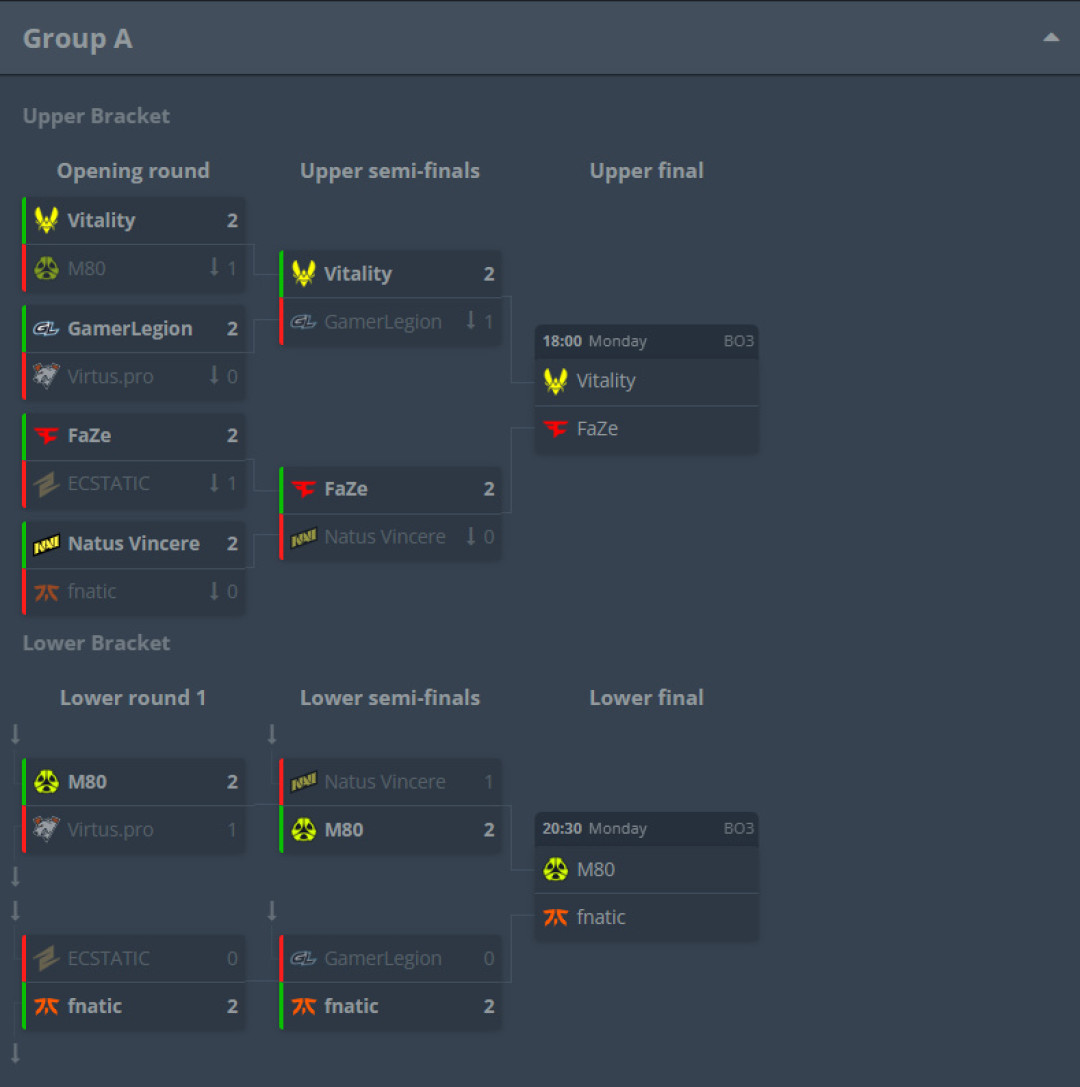Open FaZe name in Upper semi-finals
Image resolution: width=1080 pixels, height=1087 pixels.
tap(346, 489)
